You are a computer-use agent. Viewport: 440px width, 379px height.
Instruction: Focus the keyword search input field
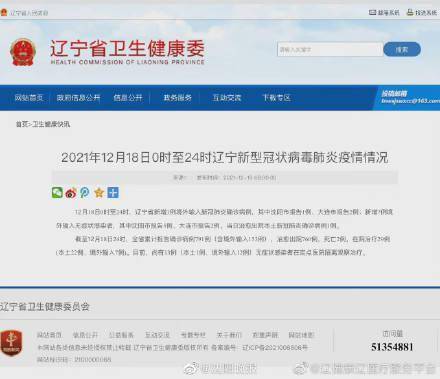point(330,50)
